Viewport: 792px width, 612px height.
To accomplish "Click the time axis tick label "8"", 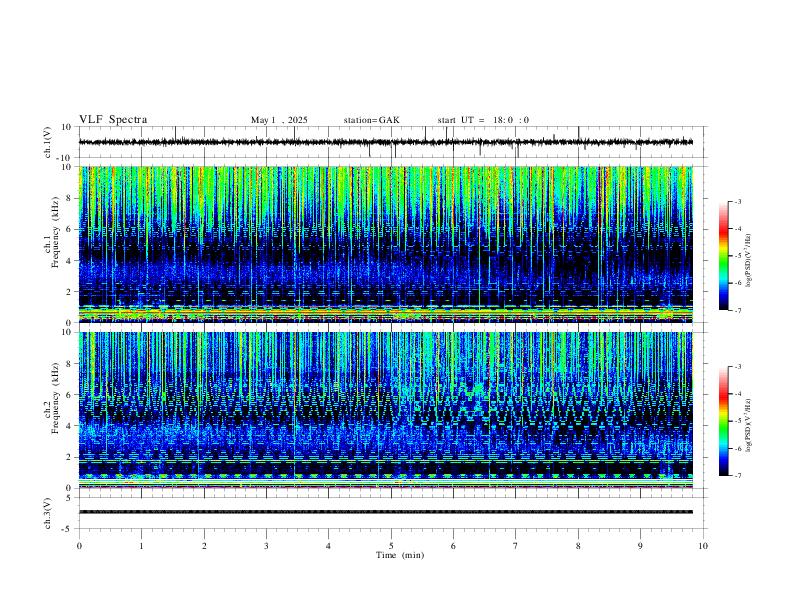I will tap(578, 546).
